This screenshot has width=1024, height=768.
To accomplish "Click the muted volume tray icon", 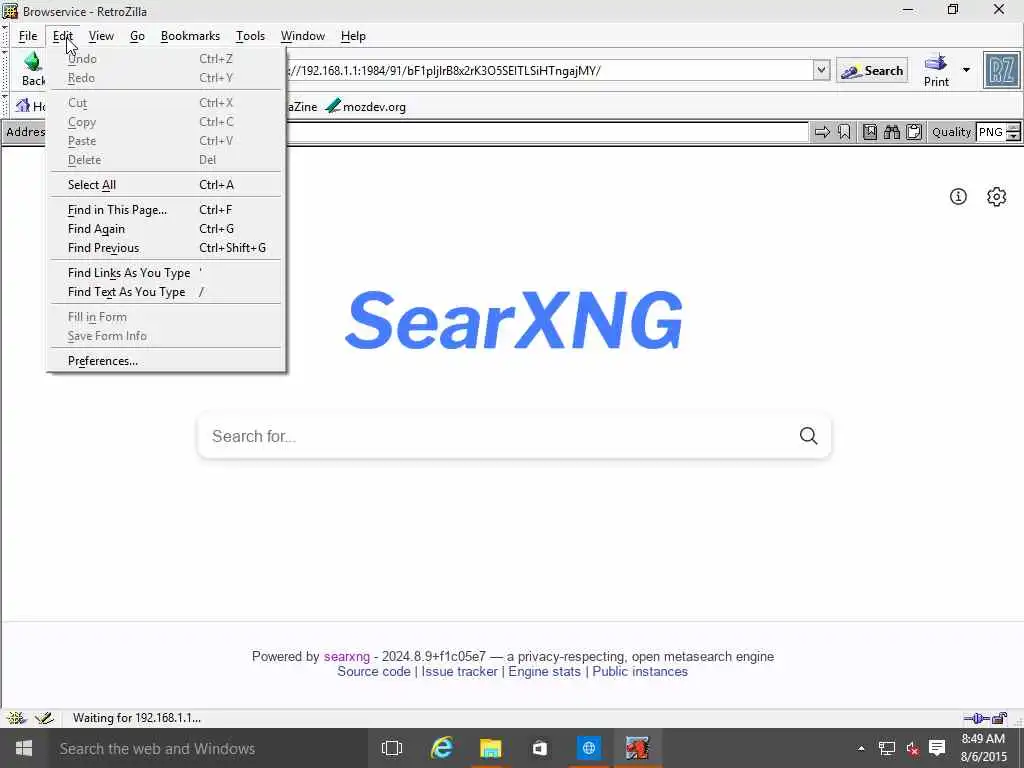I will pyautogui.click(x=912, y=748).
